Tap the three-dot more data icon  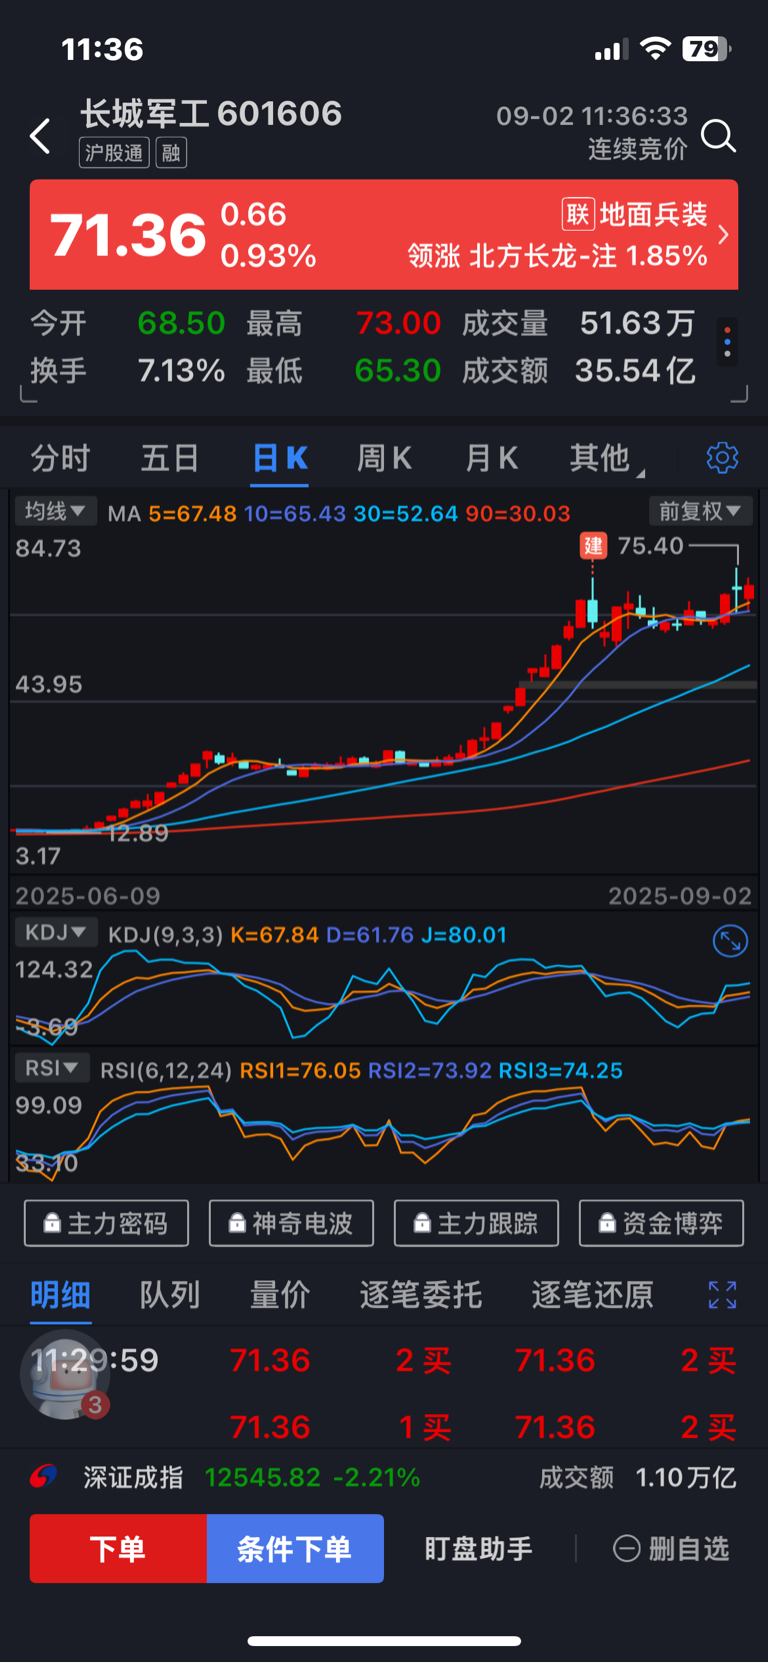point(727,342)
